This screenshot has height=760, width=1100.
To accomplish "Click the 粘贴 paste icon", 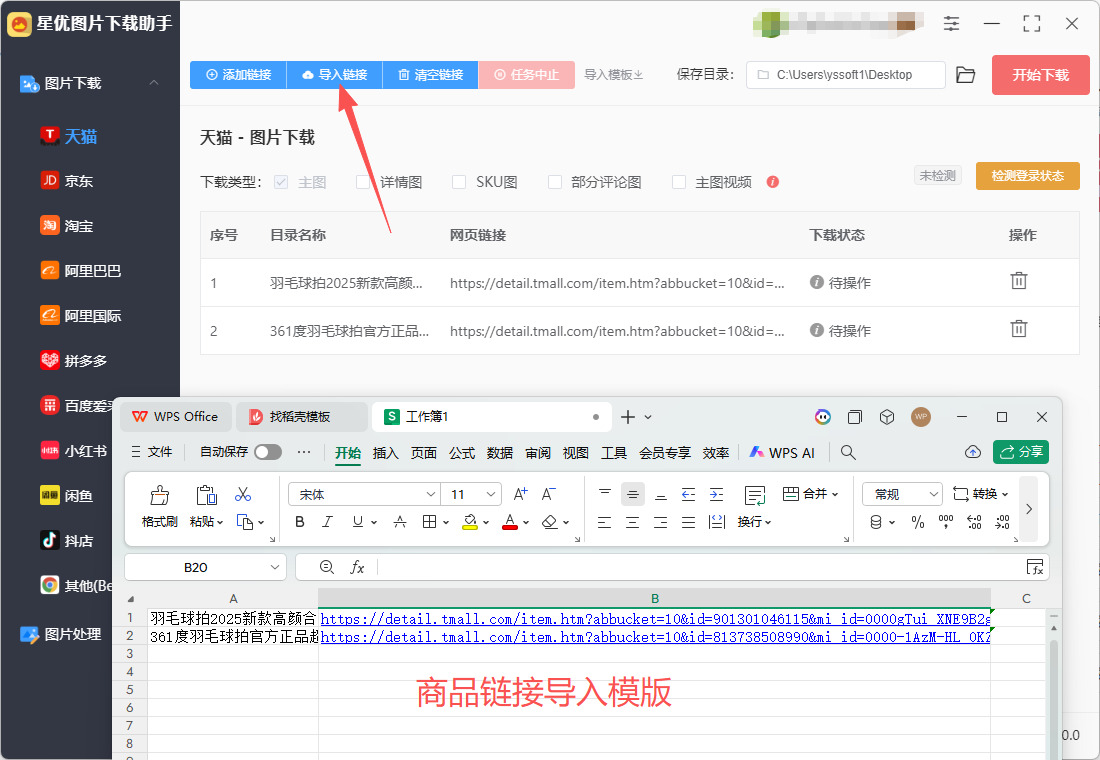I will pos(206,495).
